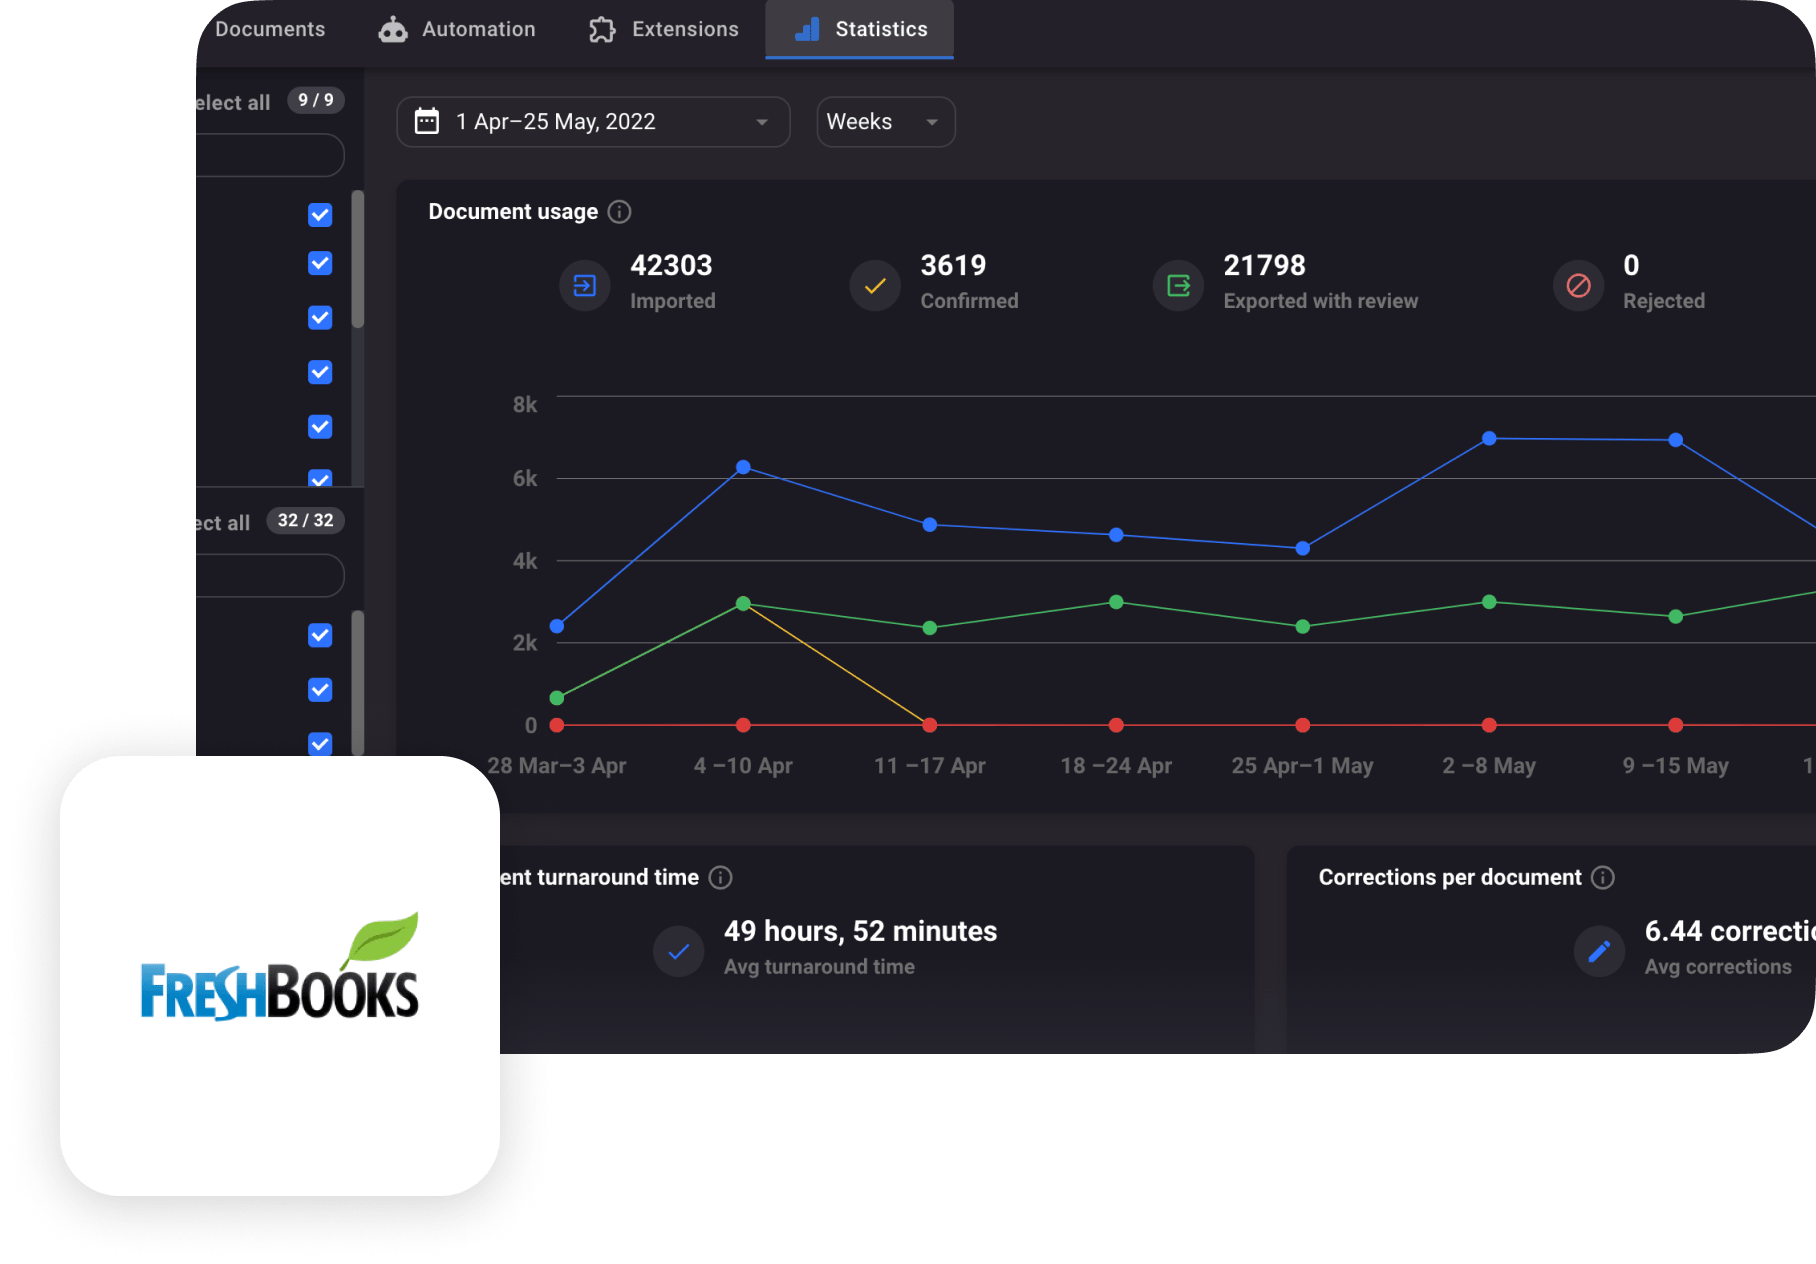The height and width of the screenshot is (1264, 1816).
Task: Click the green data point for 11–17 Apr
Action: [x=930, y=628]
